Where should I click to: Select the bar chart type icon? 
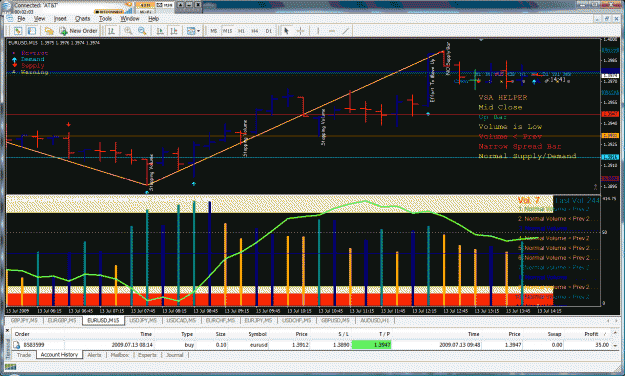pyautogui.click(x=112, y=31)
